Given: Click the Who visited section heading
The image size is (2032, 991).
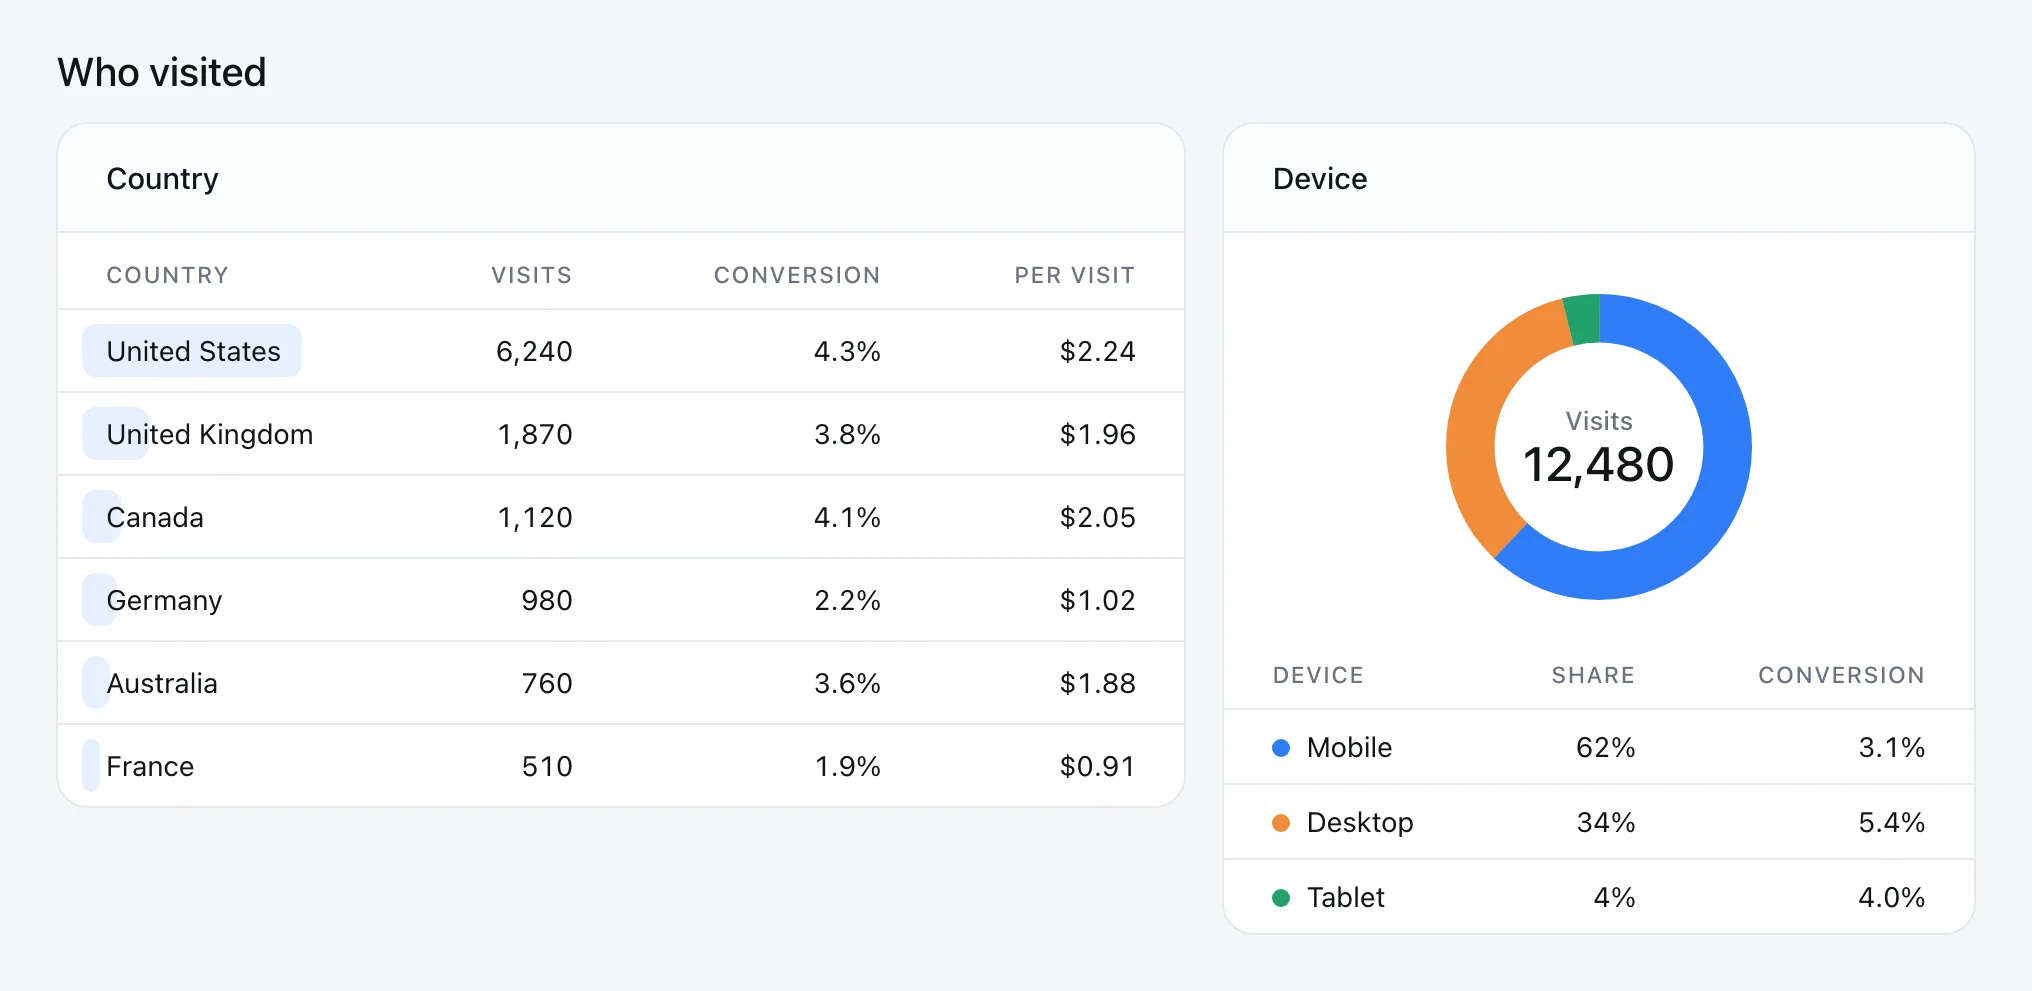Looking at the screenshot, I should 162,73.
